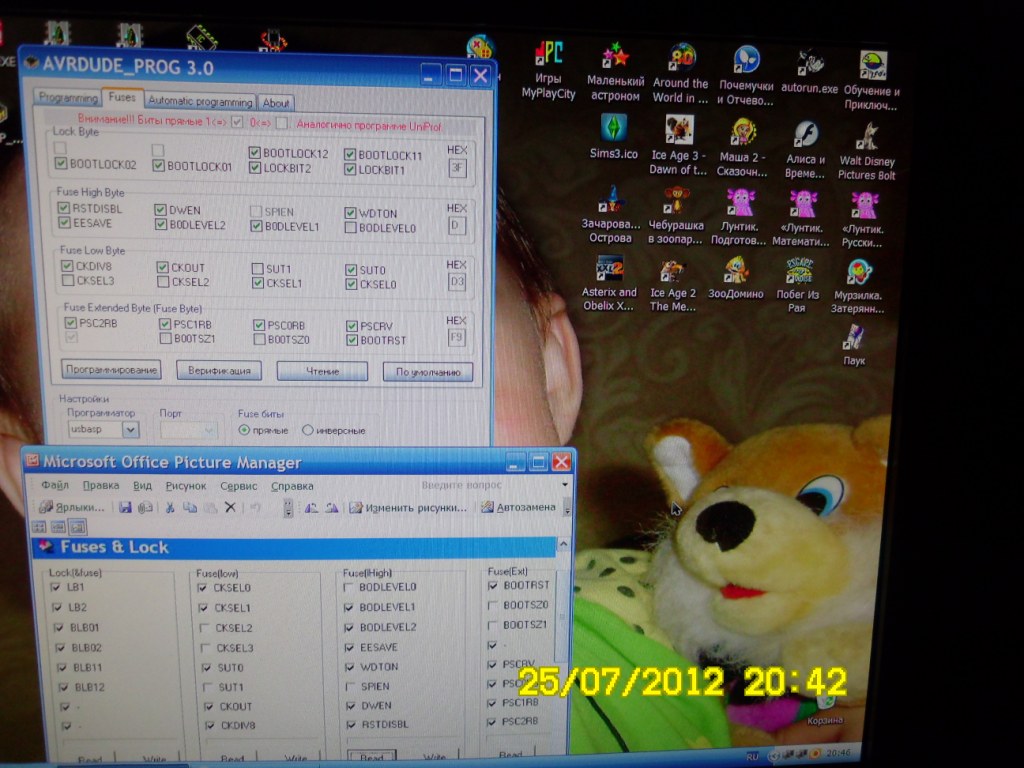The height and width of the screenshot is (768, 1024).
Task: Select the Маленький астроном desktop icon
Action: (615, 72)
